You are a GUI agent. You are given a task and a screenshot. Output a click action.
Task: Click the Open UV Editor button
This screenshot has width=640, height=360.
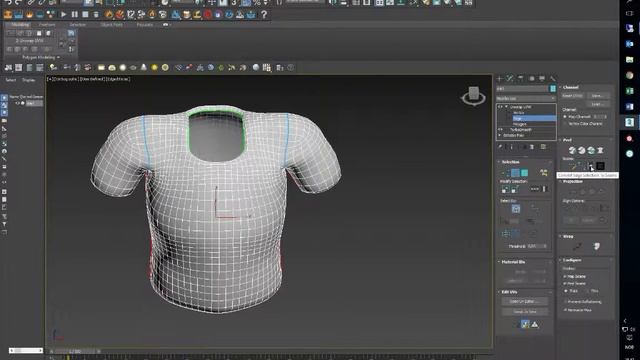pyautogui.click(x=524, y=301)
